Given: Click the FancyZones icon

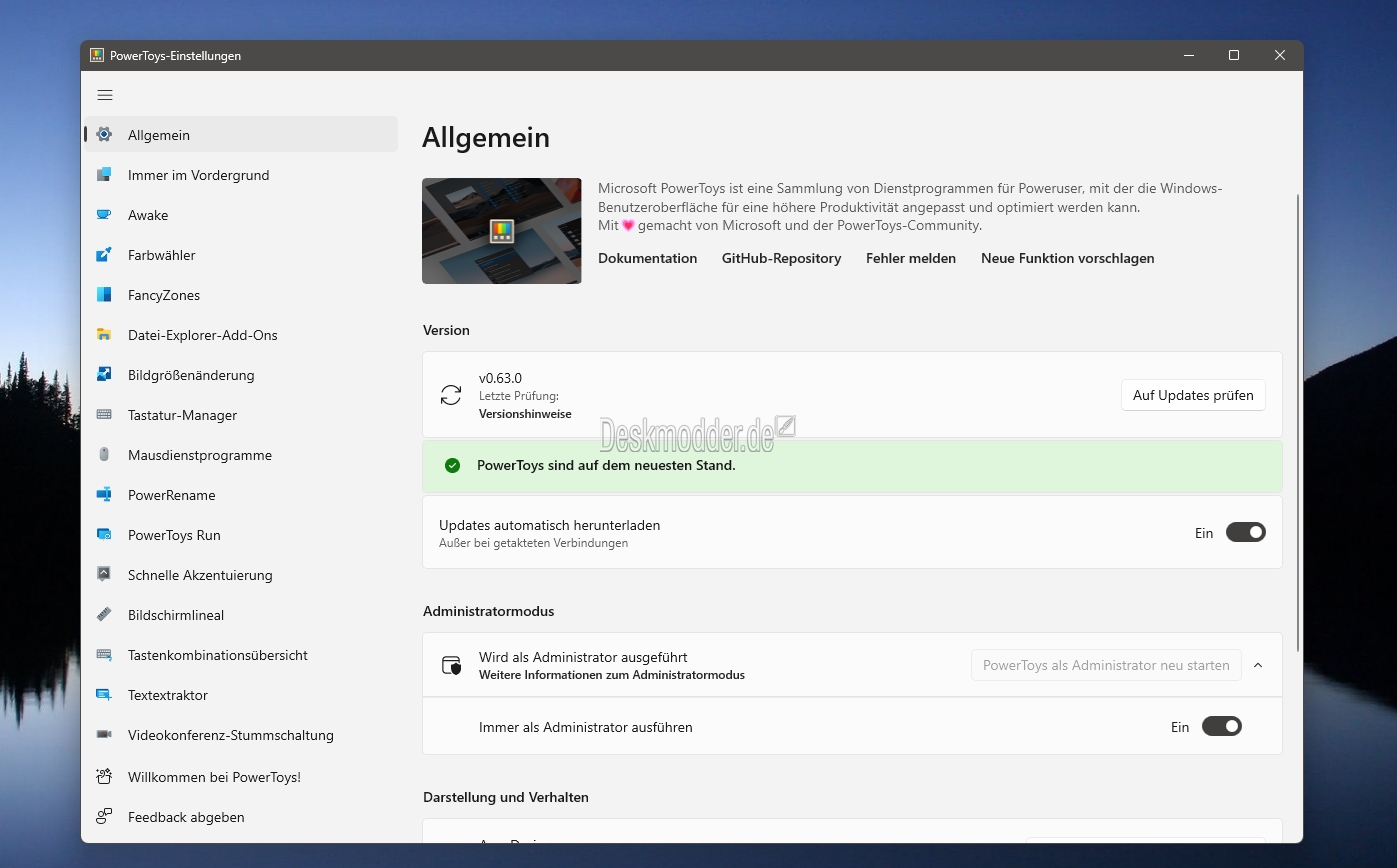Looking at the screenshot, I should tap(104, 295).
